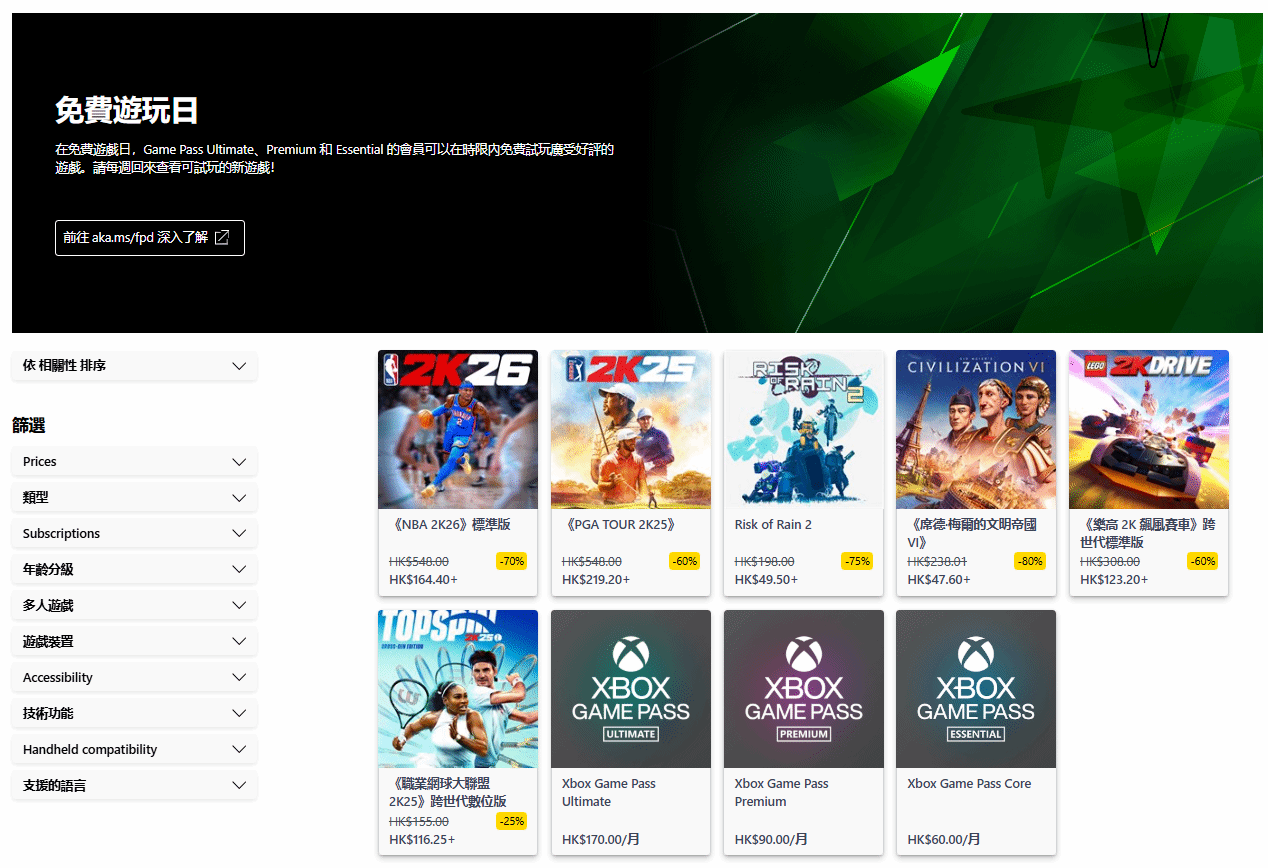The height and width of the screenshot is (868, 1268).
Task: Expand the Accessibility filter chevron
Action: (239, 678)
